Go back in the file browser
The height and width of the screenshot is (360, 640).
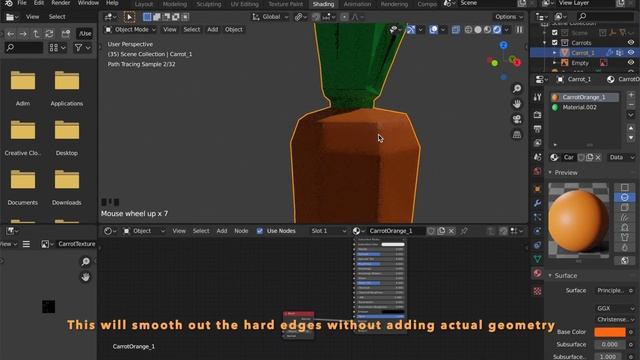[x=11, y=33]
